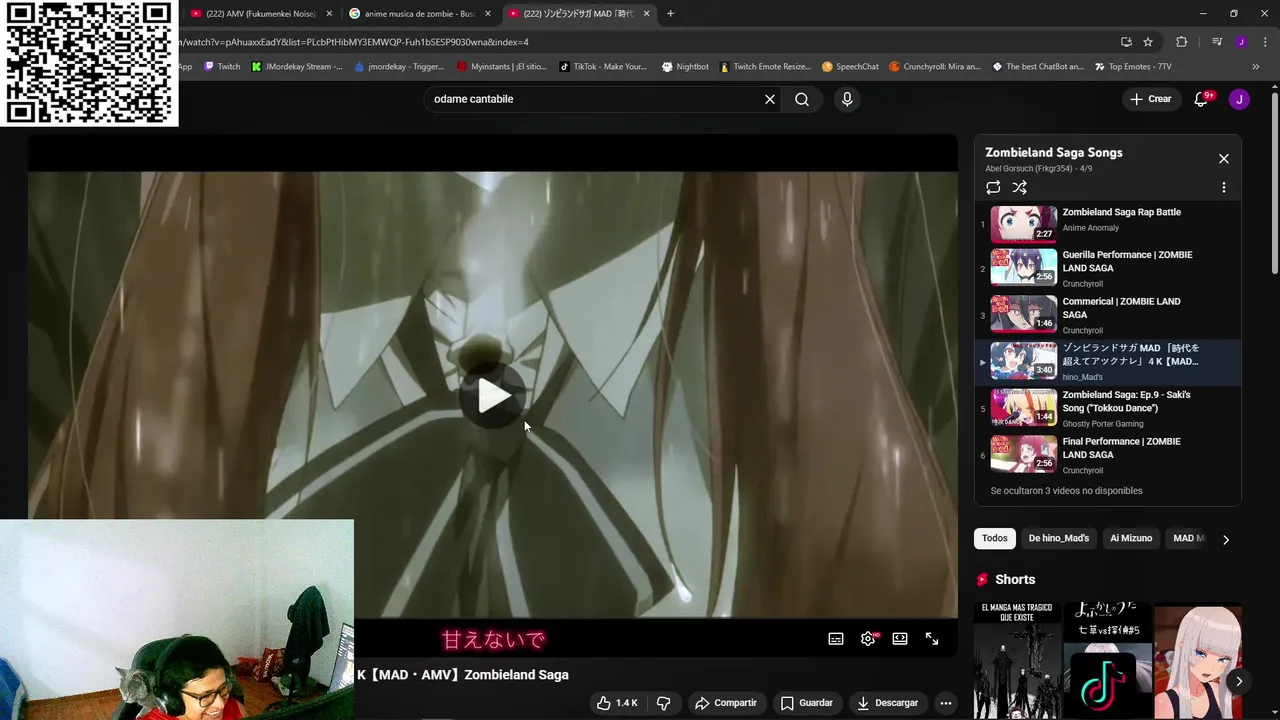Select the Todos filter chip

click(x=994, y=538)
